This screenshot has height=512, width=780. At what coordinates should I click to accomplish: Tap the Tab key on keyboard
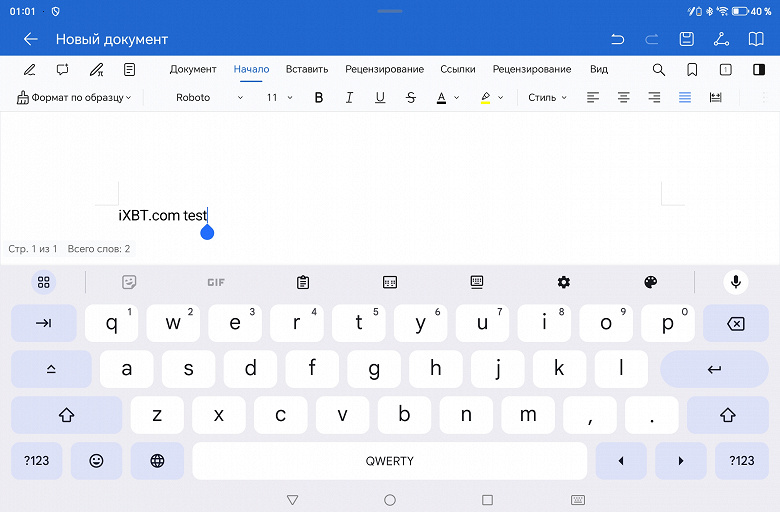coord(44,323)
